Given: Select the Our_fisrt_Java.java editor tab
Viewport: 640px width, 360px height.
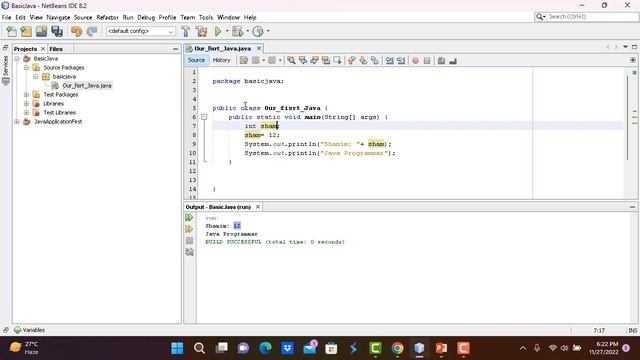Looking at the screenshot, I should coord(223,49).
